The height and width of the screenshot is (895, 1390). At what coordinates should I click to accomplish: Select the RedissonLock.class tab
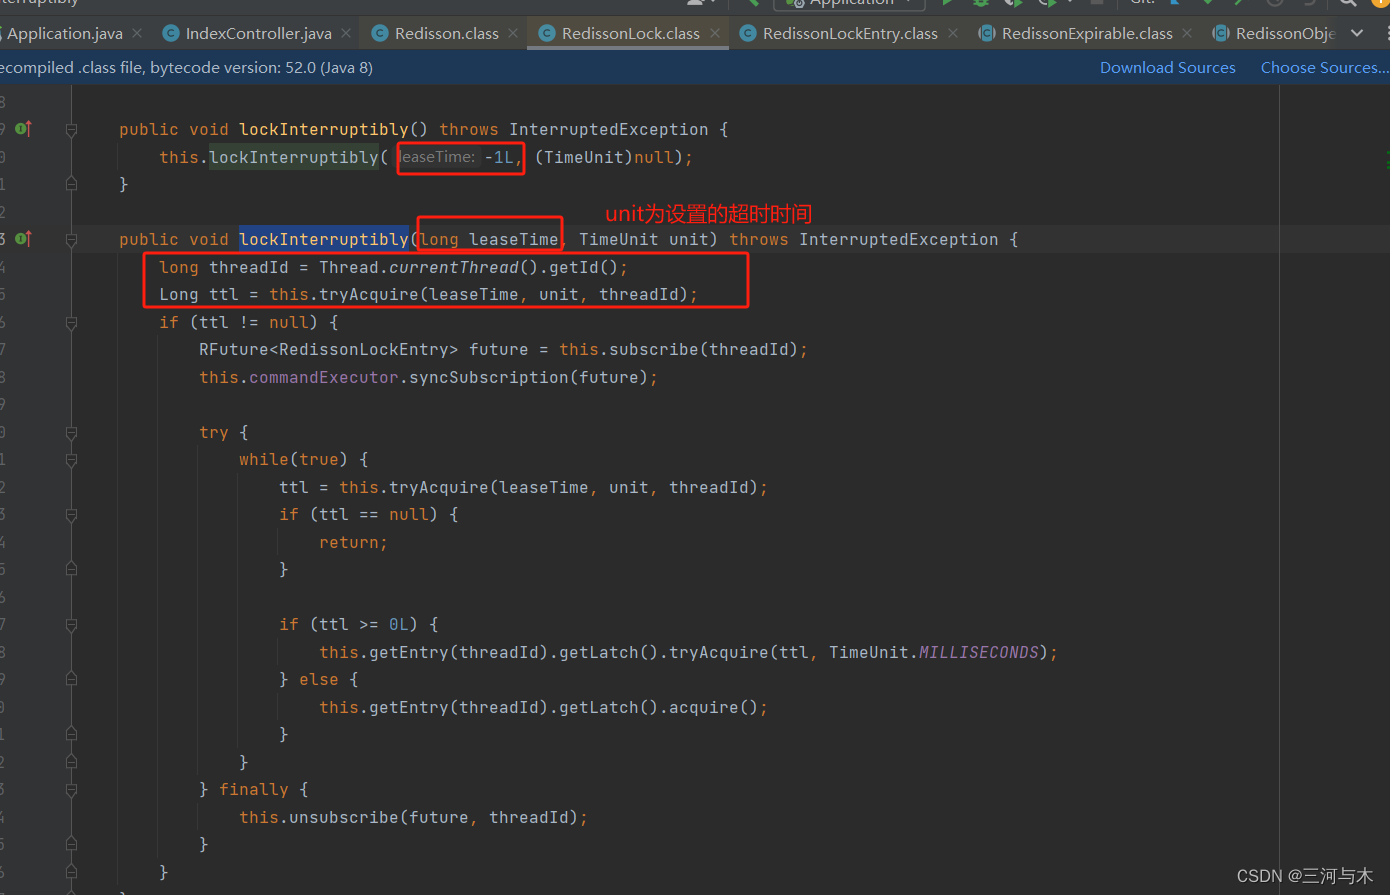click(x=631, y=34)
